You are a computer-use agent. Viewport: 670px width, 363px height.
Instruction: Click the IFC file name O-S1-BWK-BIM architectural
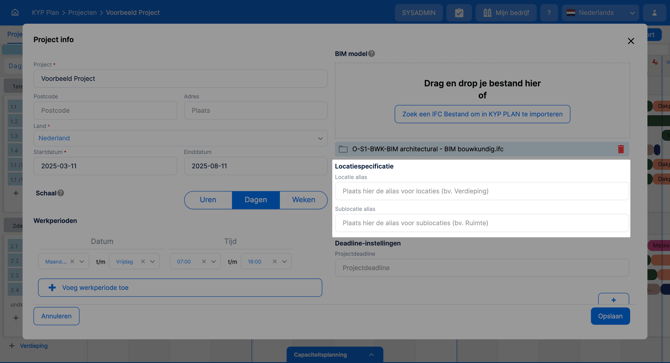[428, 149]
